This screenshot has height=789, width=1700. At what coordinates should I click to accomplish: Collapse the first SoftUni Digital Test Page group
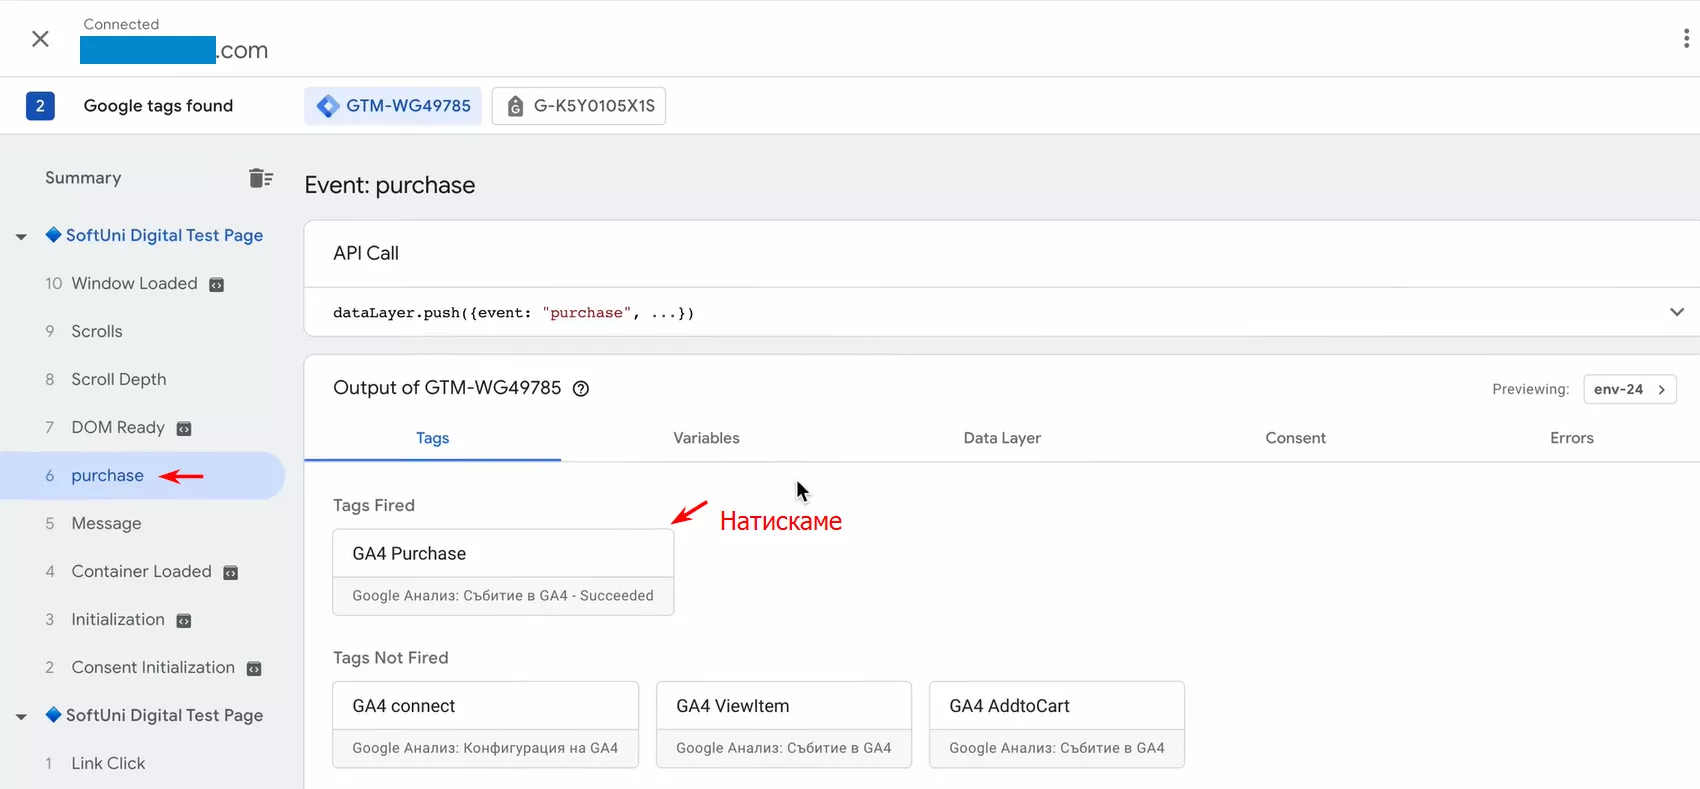tap(21, 237)
